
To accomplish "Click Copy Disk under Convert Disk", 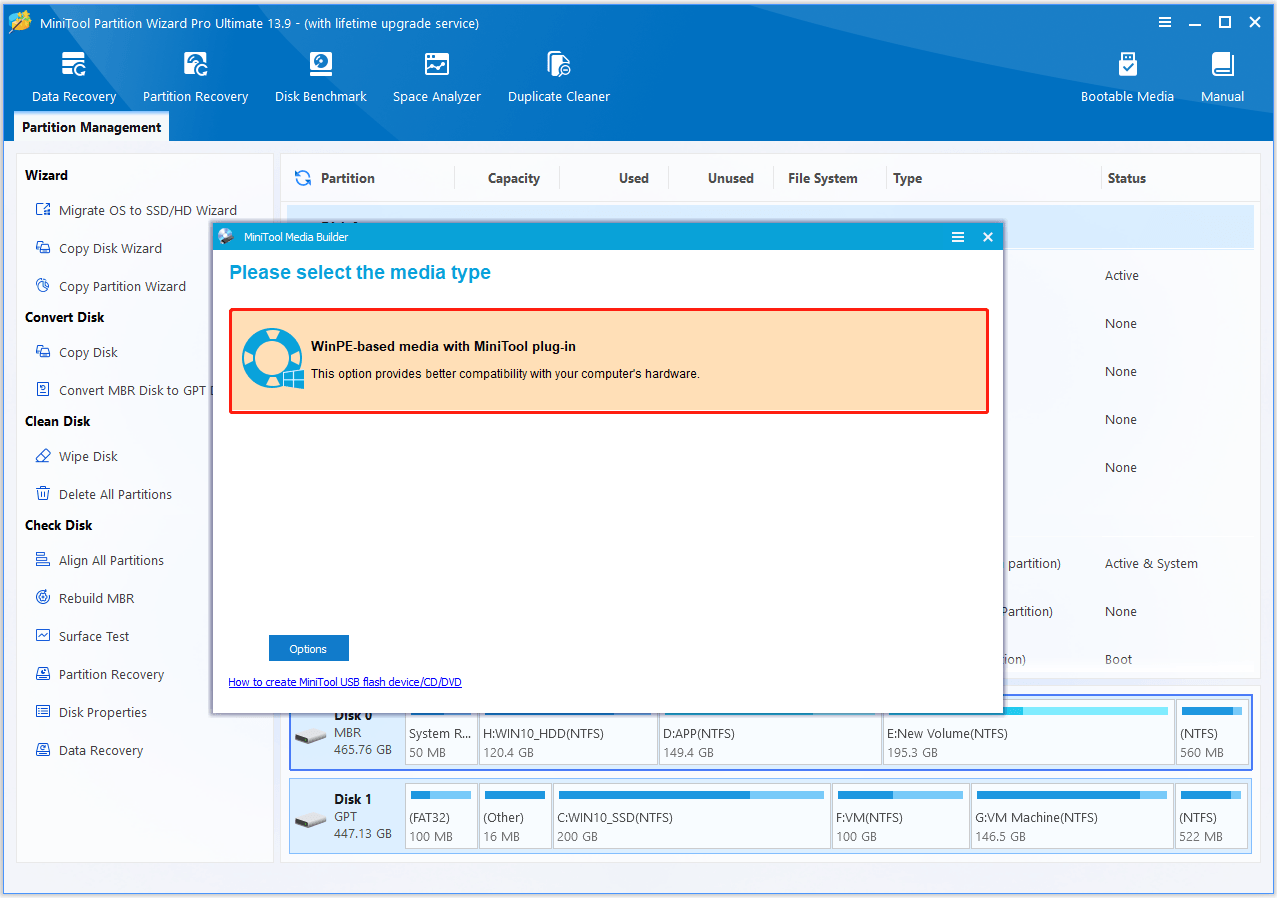I will click(76, 352).
